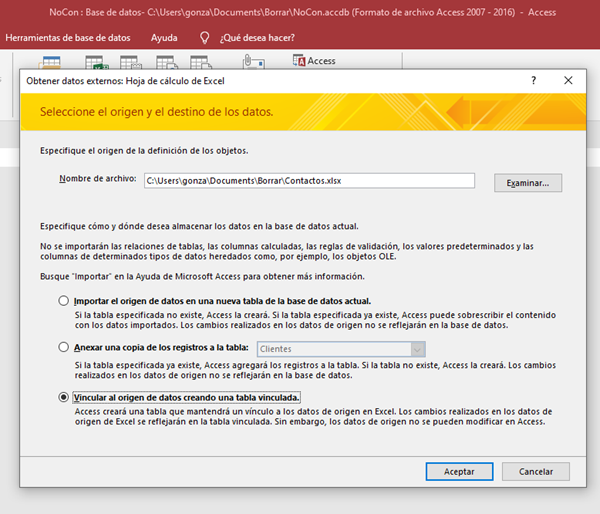Open Herramientas de base de datos tab
The width and height of the screenshot is (600, 514).
point(68,38)
